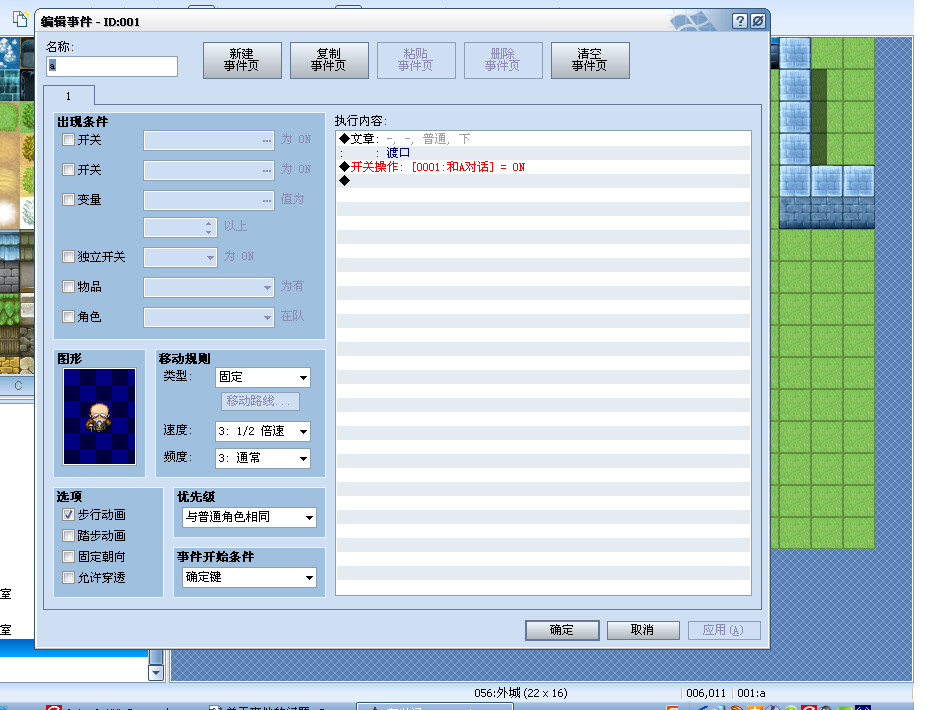
Task: Uncheck the 步行动画 option
Action: [69, 514]
